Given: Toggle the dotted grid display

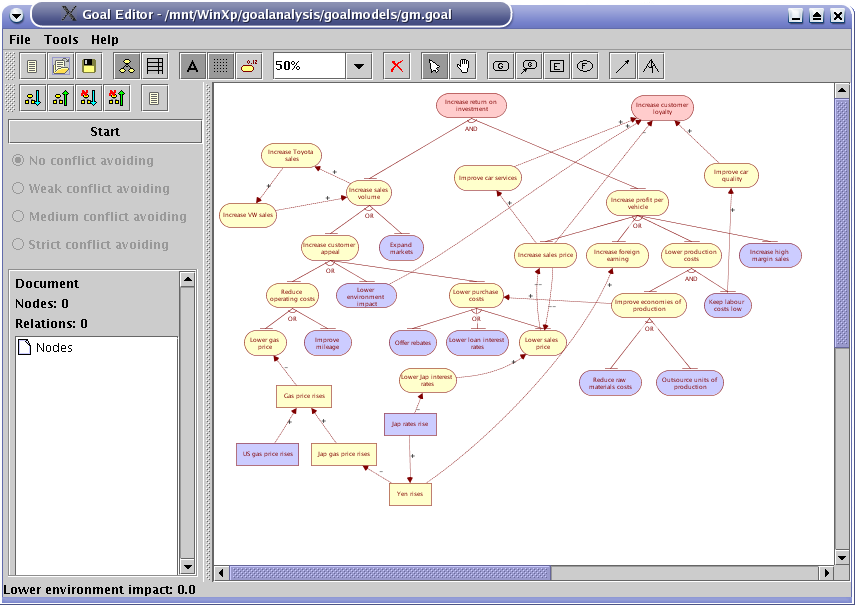Looking at the screenshot, I should pos(220,66).
